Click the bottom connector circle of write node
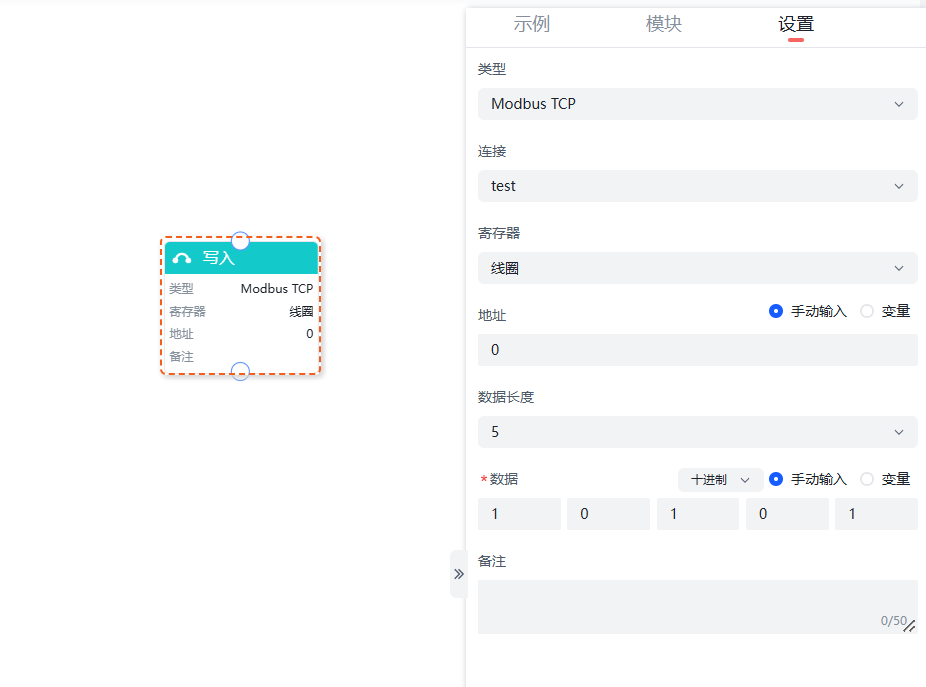Viewport: 926px width, 687px height. pos(240,371)
